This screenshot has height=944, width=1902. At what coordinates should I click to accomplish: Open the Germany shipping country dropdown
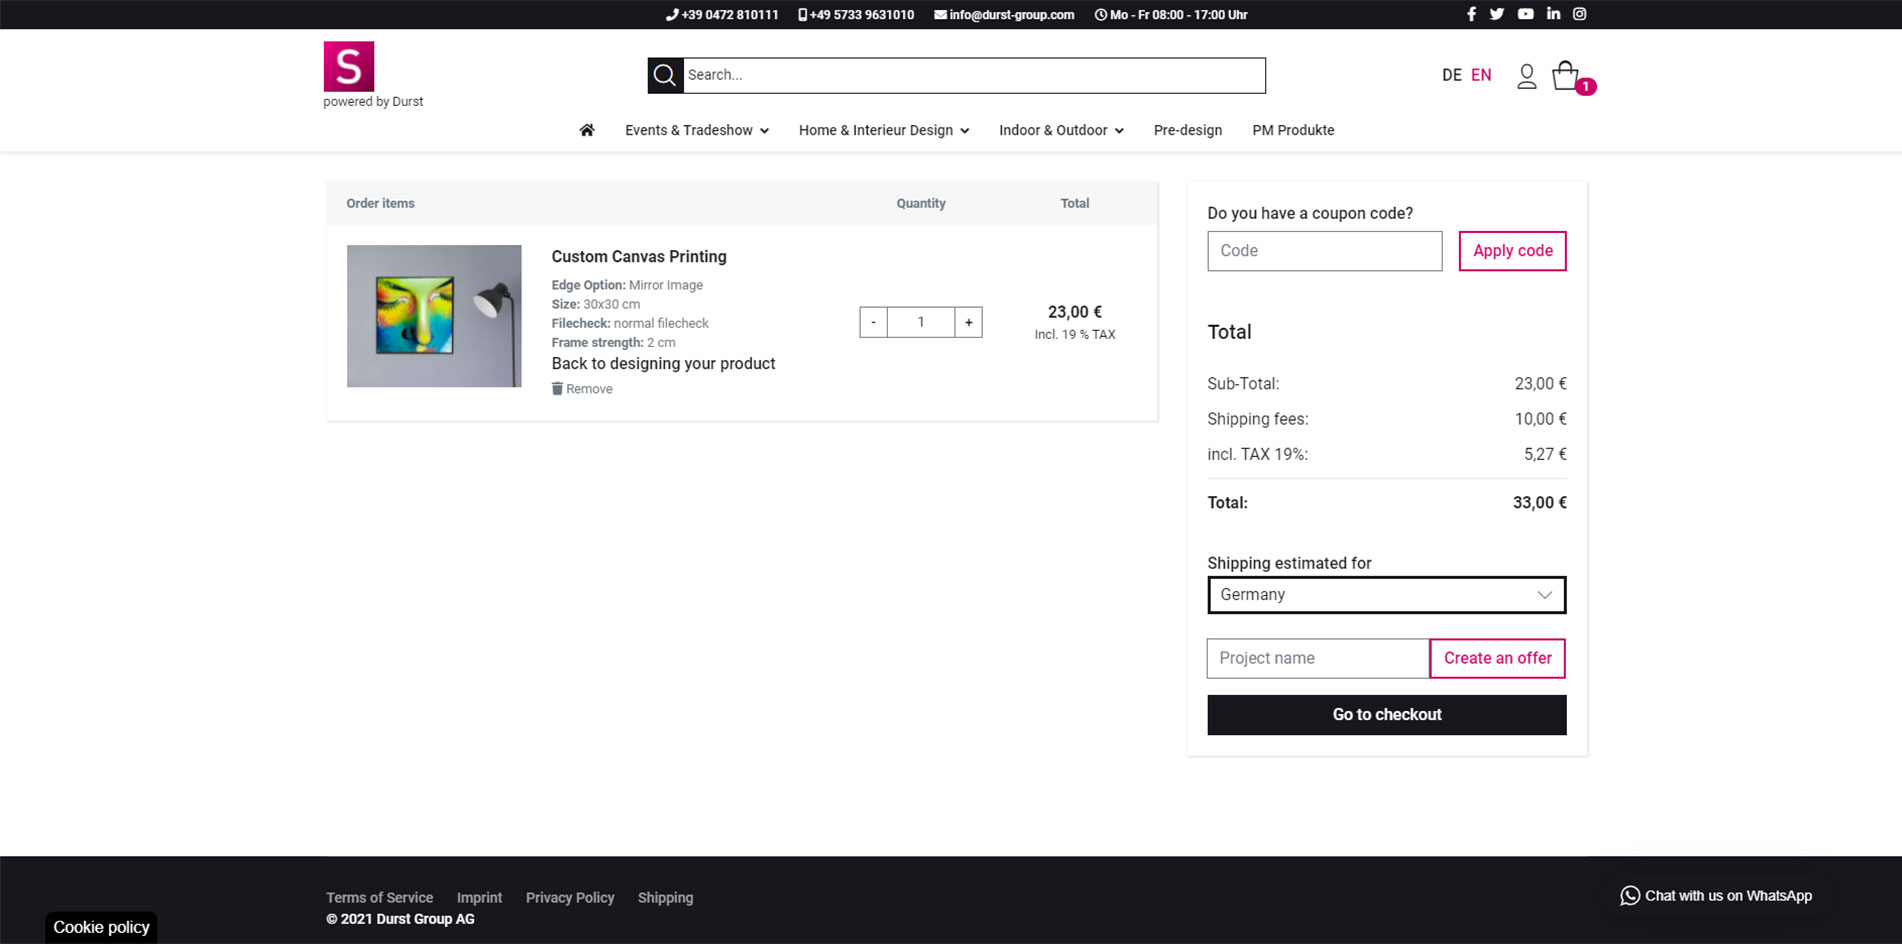(x=1386, y=595)
